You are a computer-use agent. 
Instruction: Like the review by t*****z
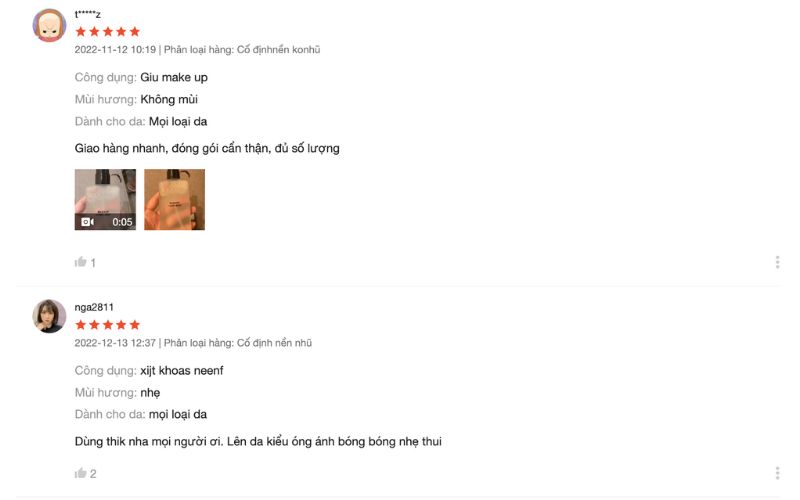81,262
